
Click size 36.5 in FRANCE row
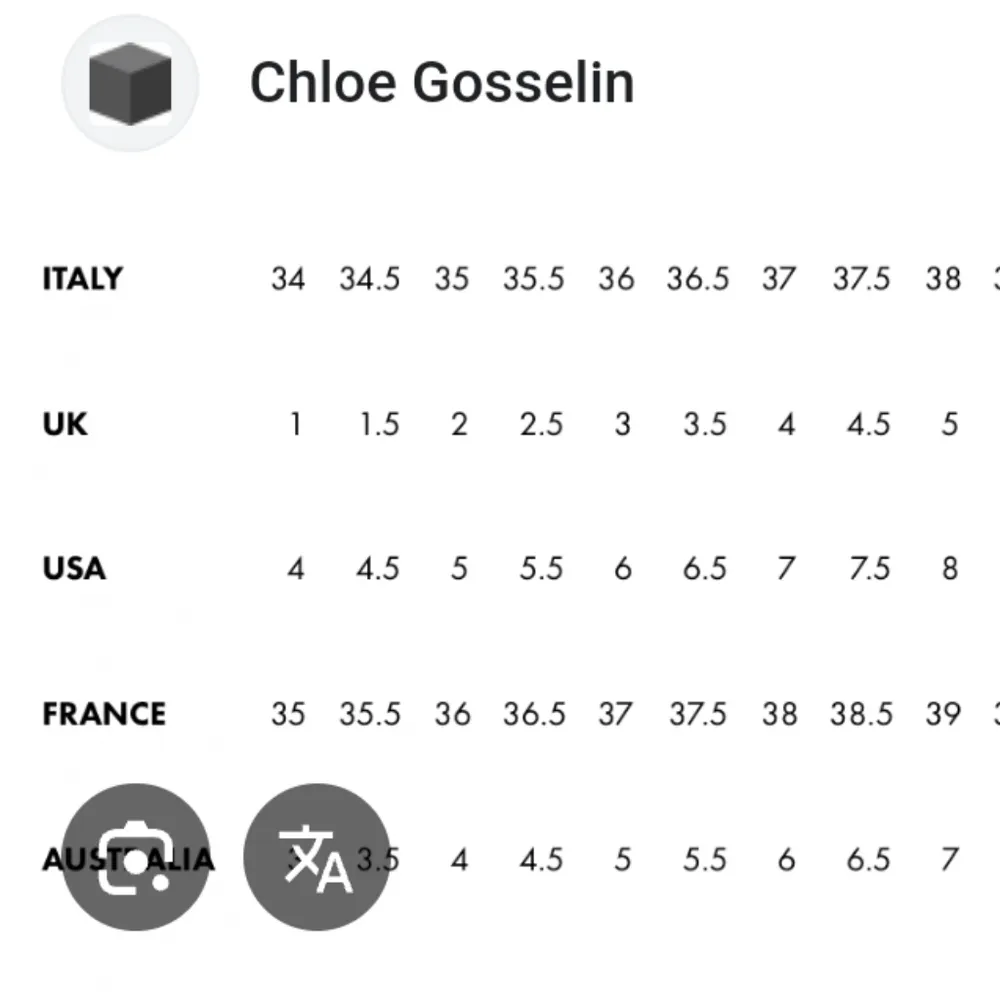point(534,714)
